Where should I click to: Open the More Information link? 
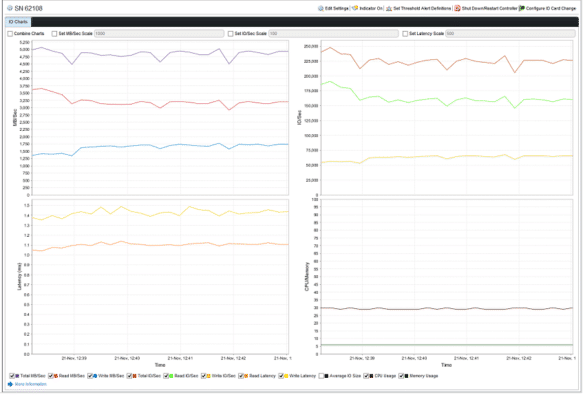(31, 384)
